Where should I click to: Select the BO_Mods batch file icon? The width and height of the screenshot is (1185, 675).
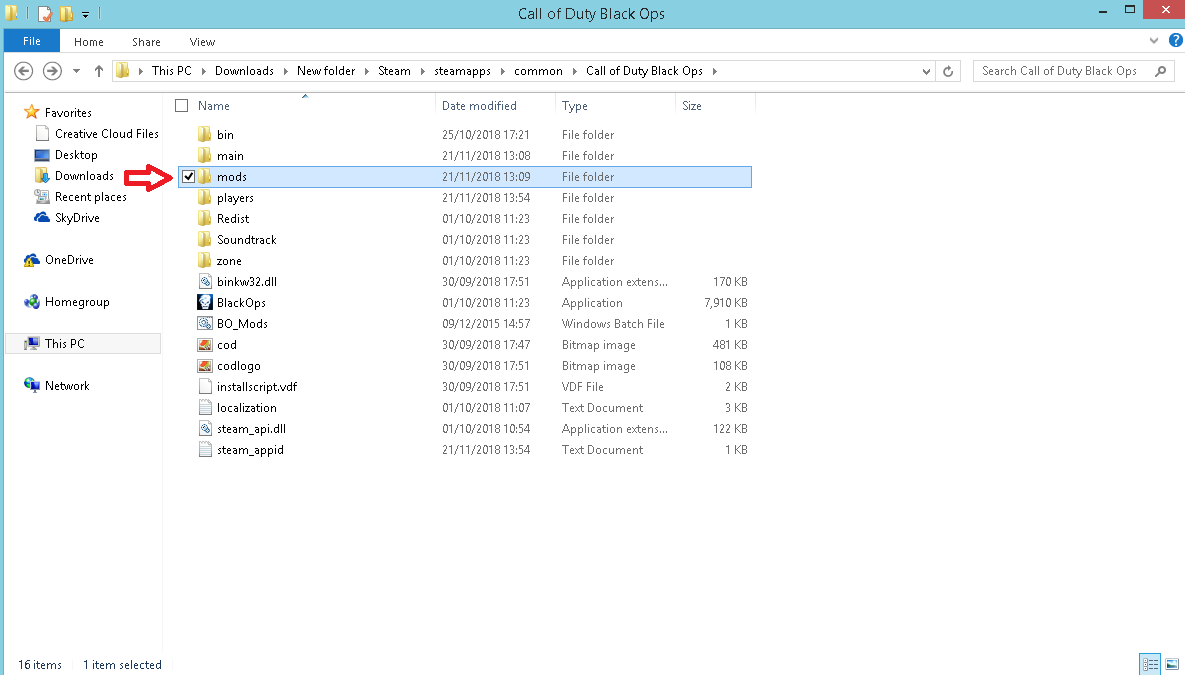coord(204,324)
